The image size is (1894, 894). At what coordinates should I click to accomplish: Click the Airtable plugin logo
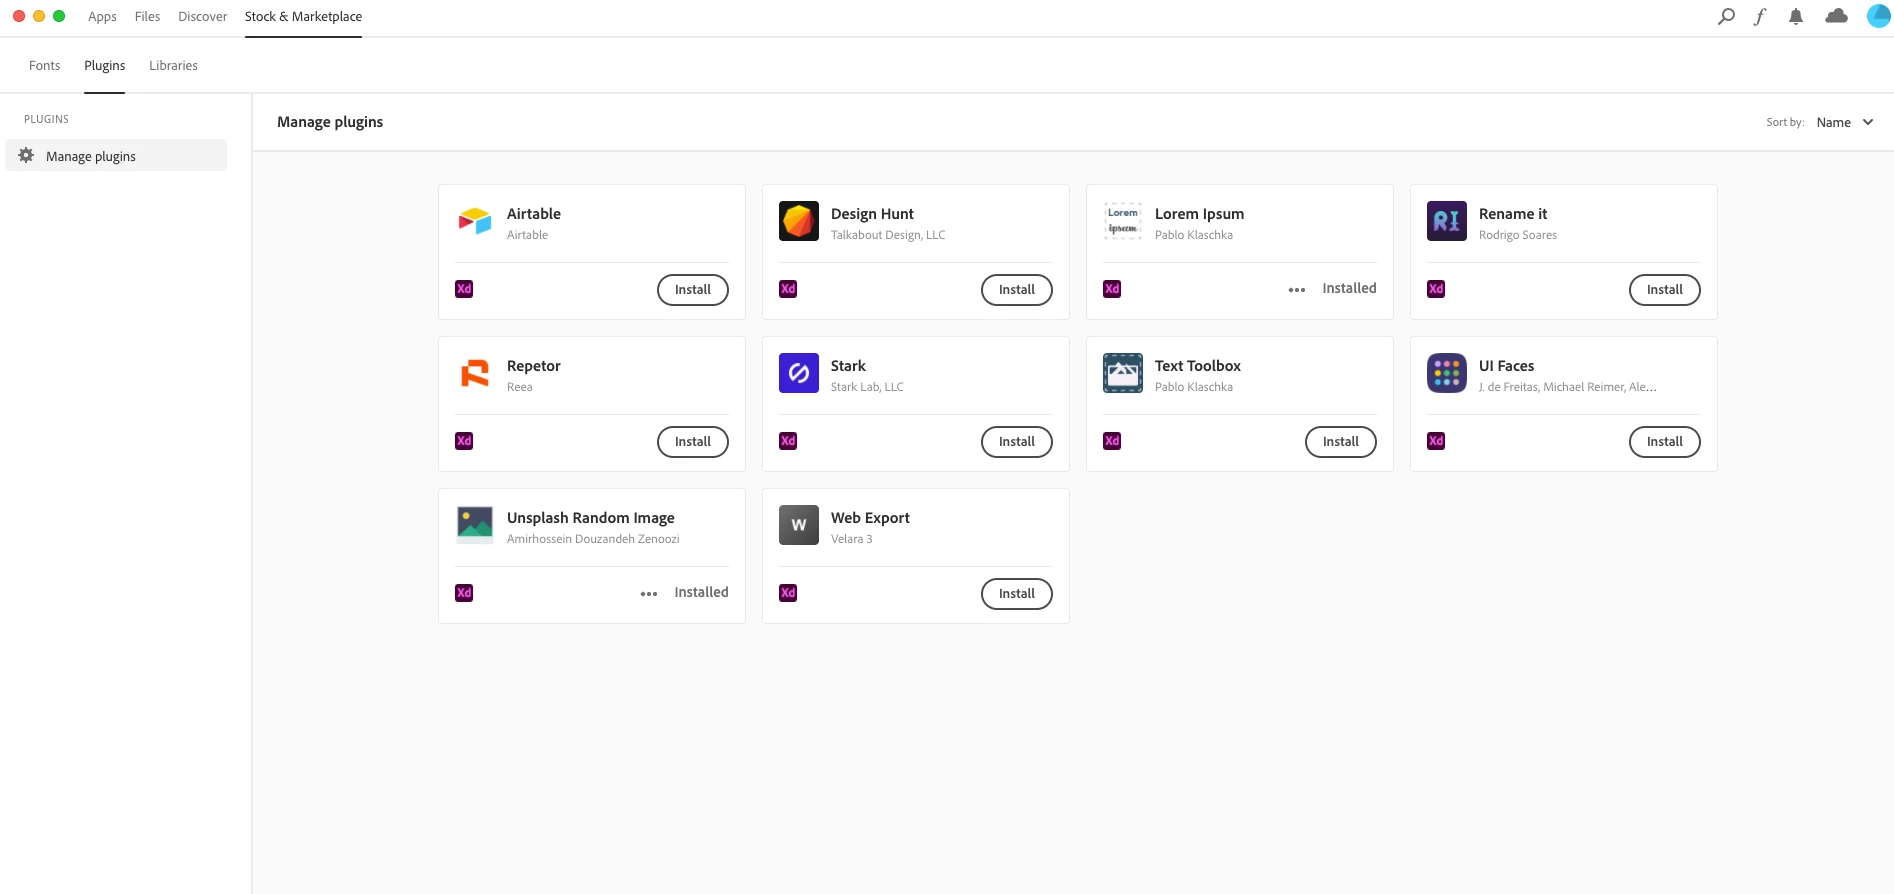pos(475,221)
